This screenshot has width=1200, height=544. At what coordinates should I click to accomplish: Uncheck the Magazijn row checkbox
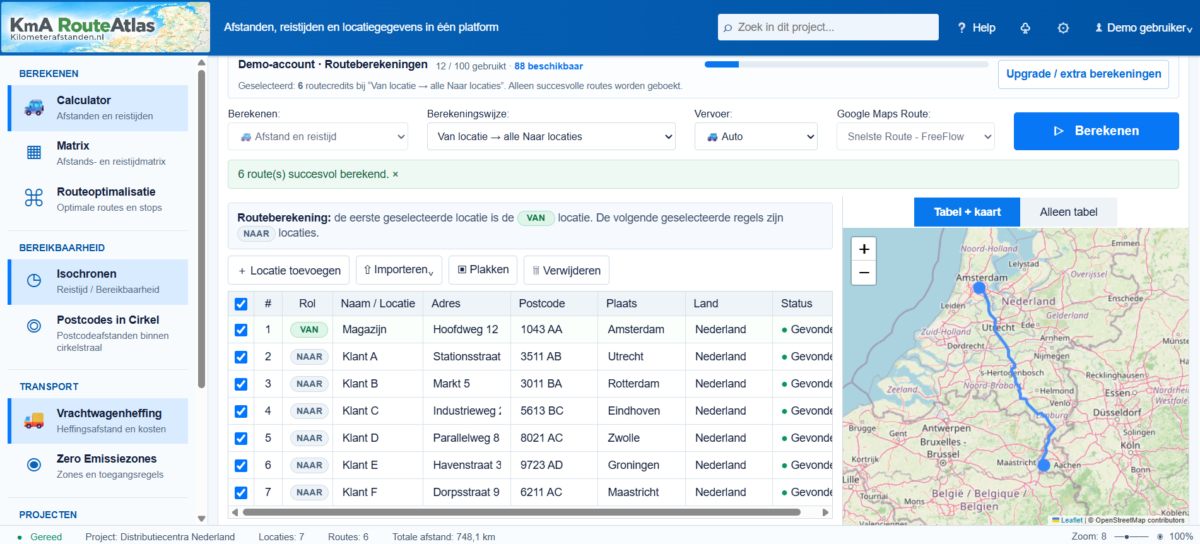click(x=240, y=330)
